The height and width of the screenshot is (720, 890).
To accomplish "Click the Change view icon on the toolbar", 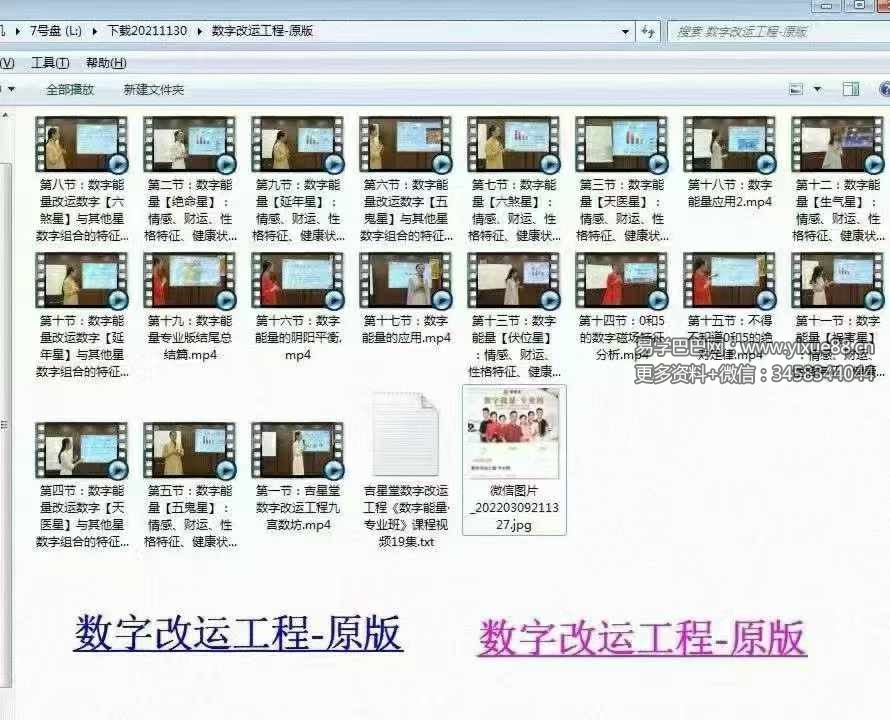I will tap(794, 88).
